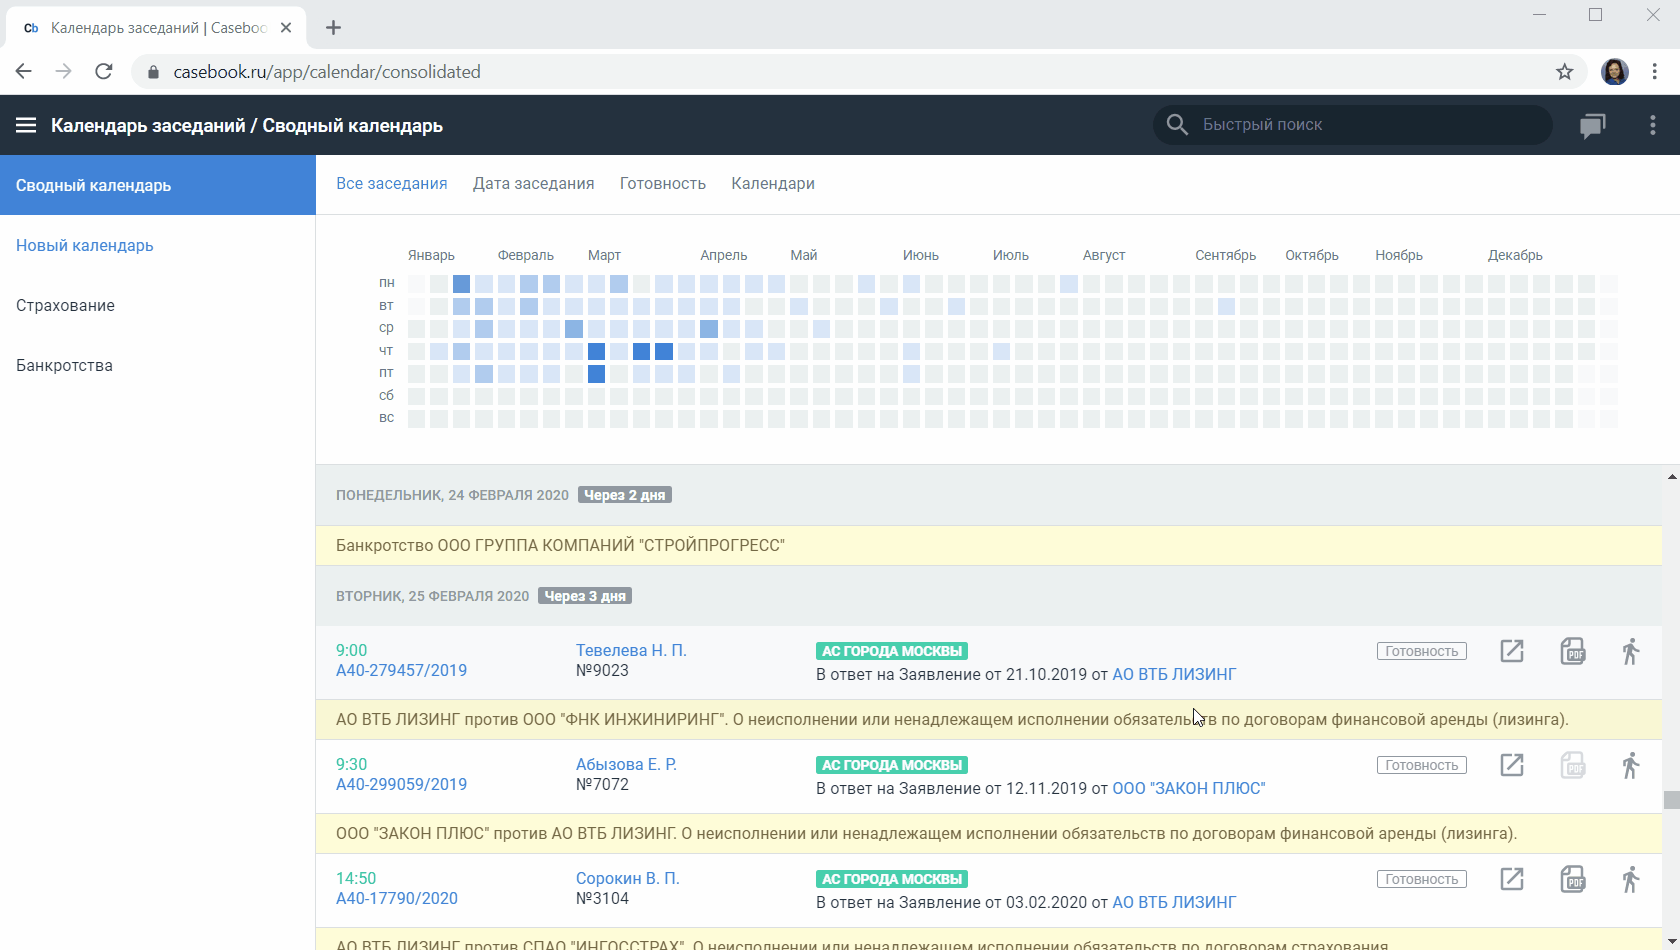Viewport: 1680px width, 950px height.
Task: Open the Готовность filter
Action: [663, 184]
